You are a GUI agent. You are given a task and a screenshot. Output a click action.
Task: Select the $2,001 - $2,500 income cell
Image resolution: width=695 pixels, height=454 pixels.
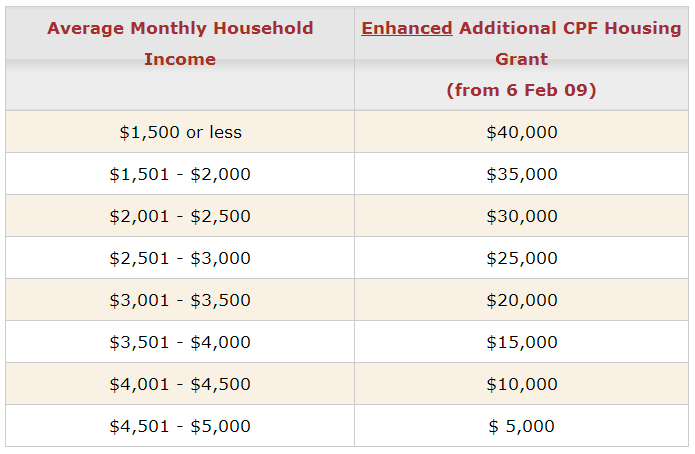point(180,216)
